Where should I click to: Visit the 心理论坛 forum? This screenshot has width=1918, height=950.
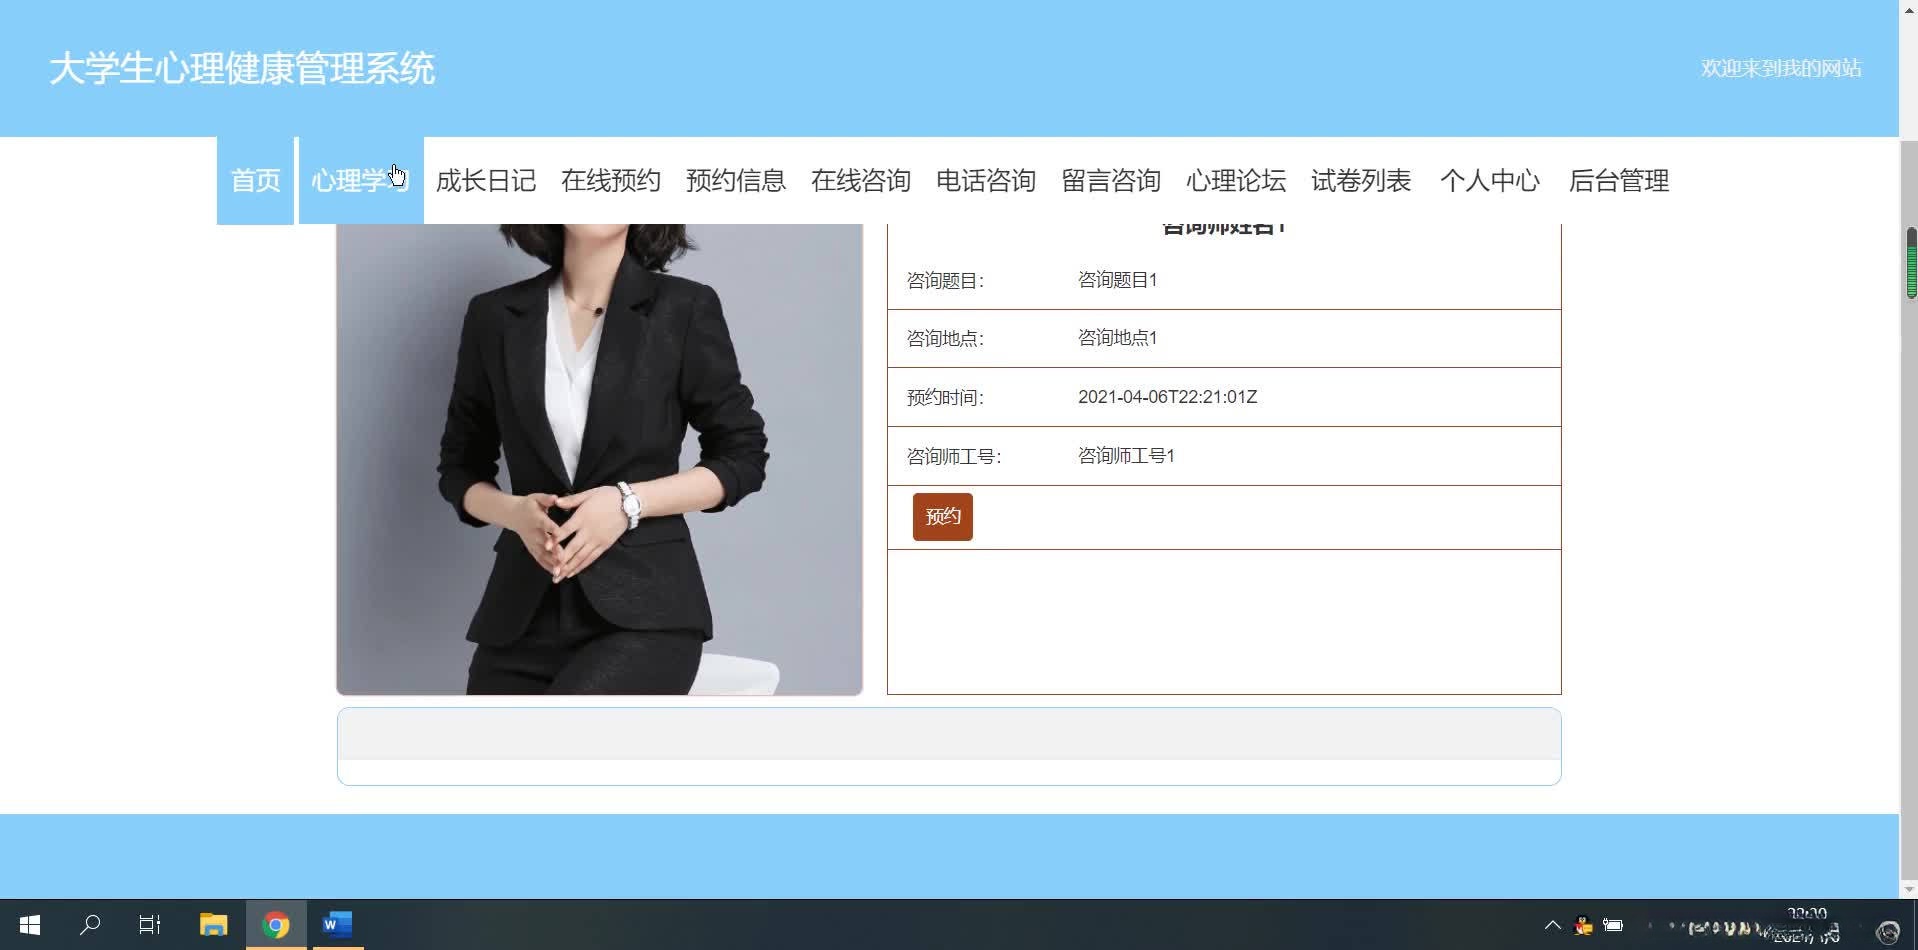1238,181
